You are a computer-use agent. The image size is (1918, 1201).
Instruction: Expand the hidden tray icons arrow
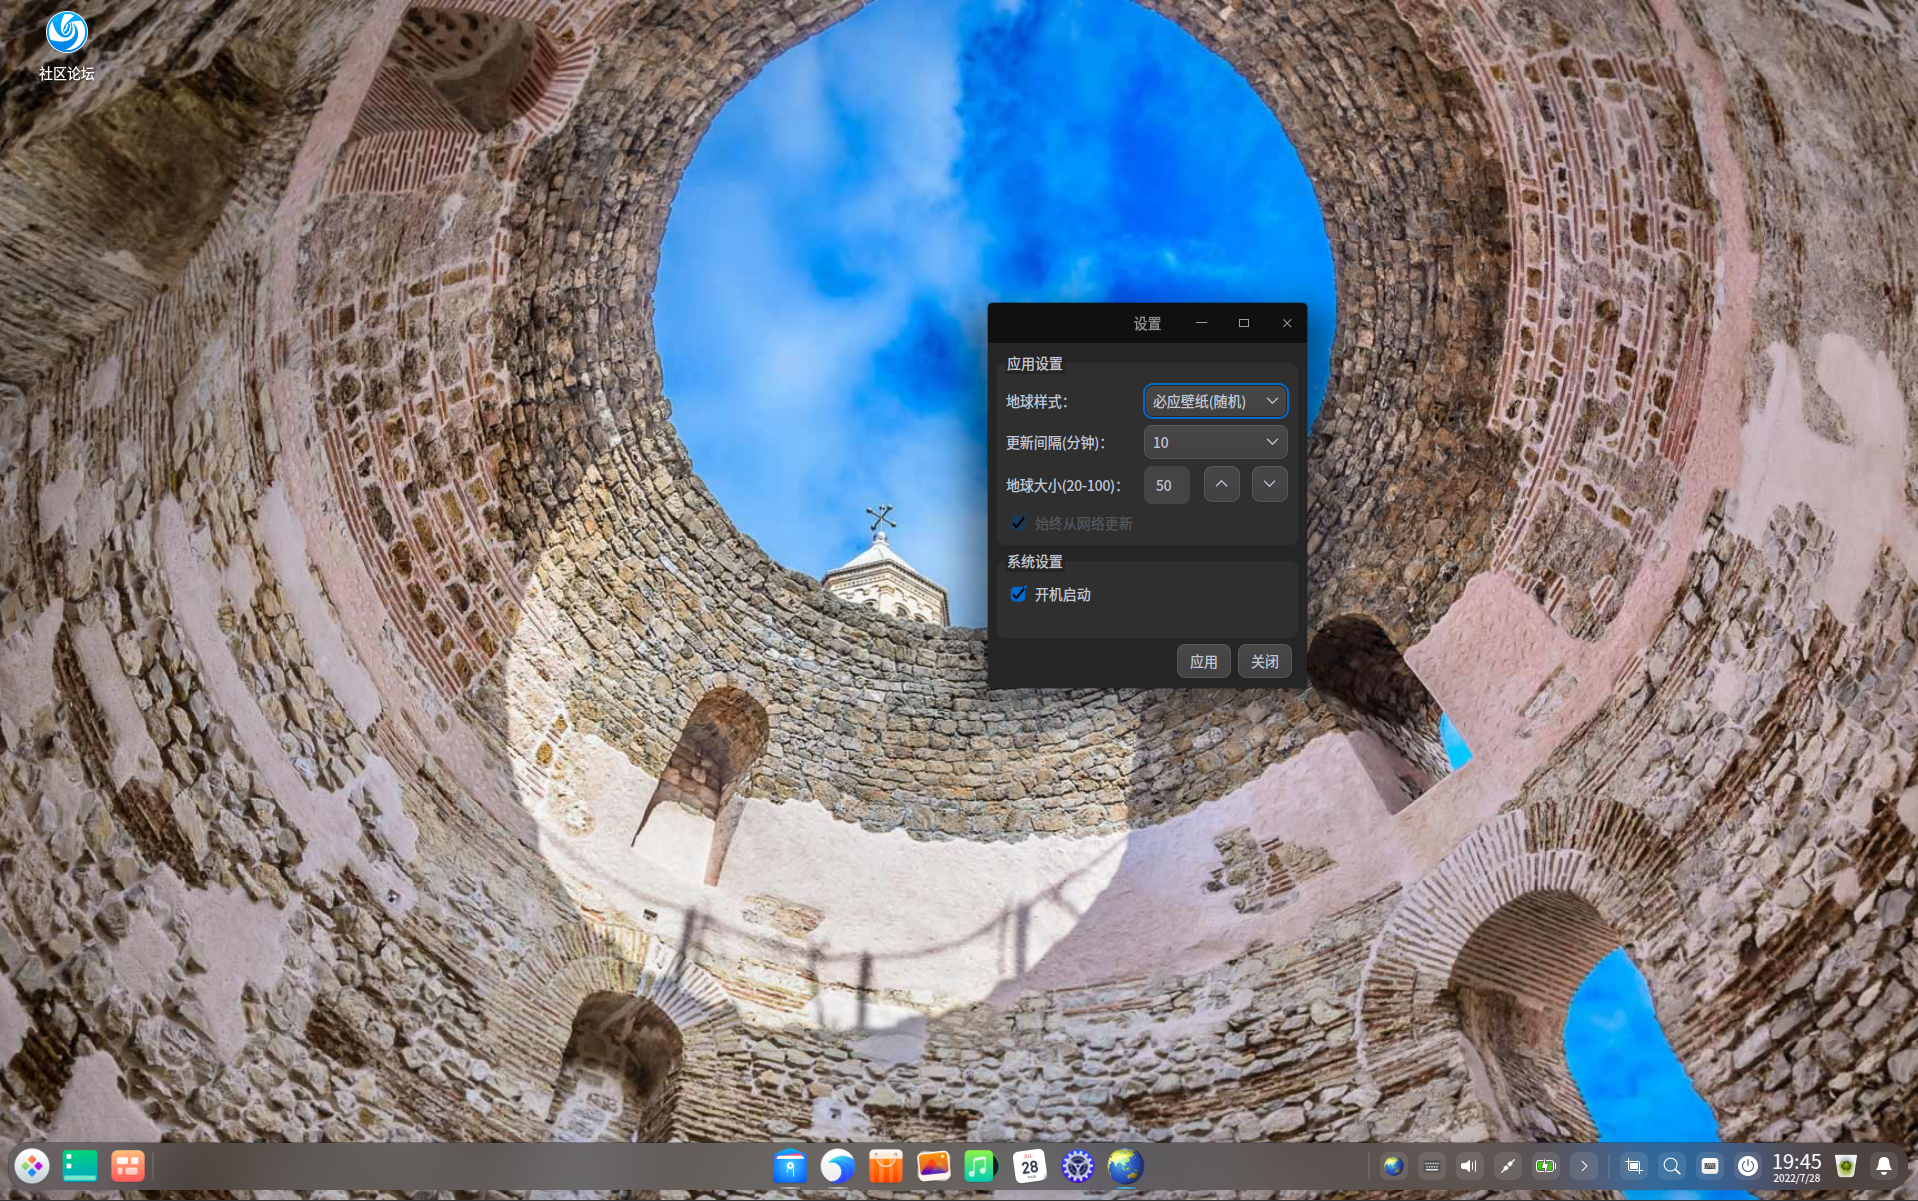tap(1584, 1166)
